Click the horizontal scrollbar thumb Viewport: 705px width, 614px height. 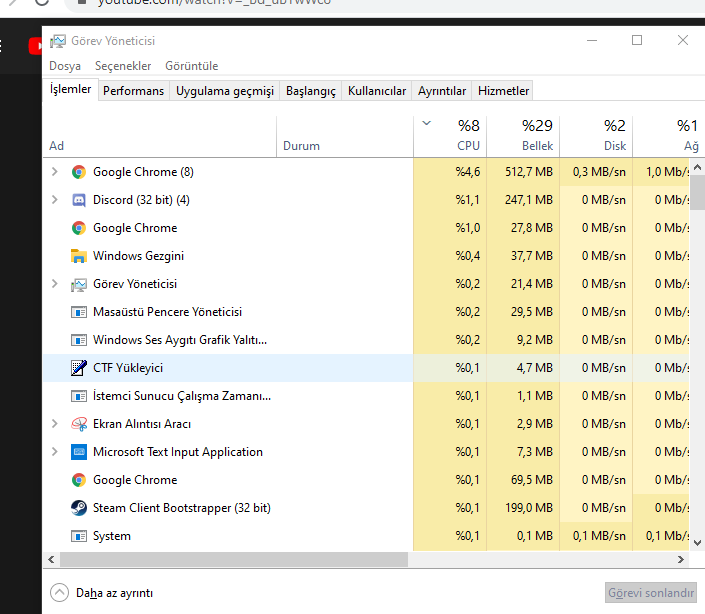(234, 560)
